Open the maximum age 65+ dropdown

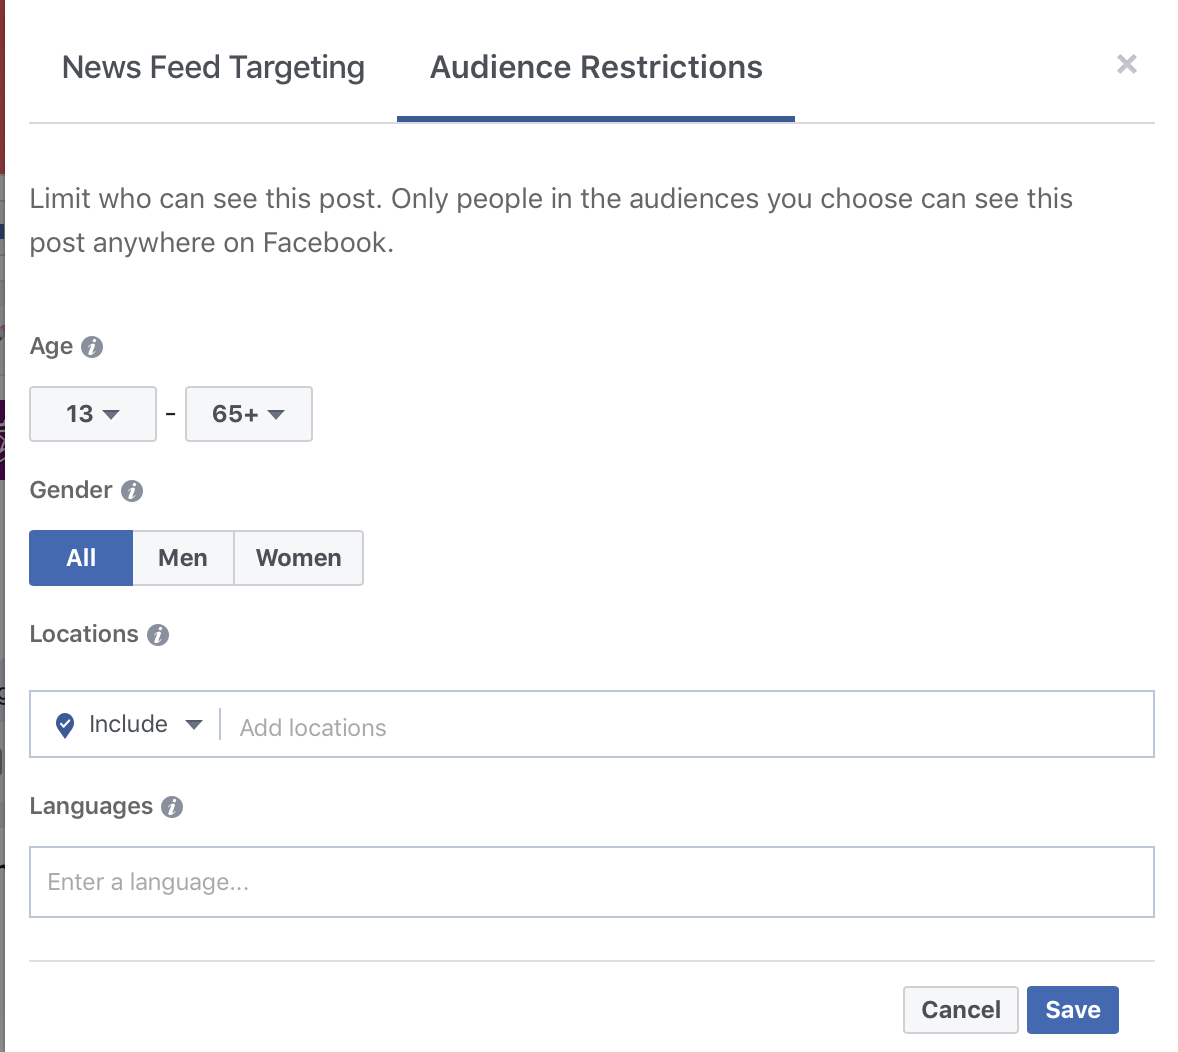click(x=248, y=414)
